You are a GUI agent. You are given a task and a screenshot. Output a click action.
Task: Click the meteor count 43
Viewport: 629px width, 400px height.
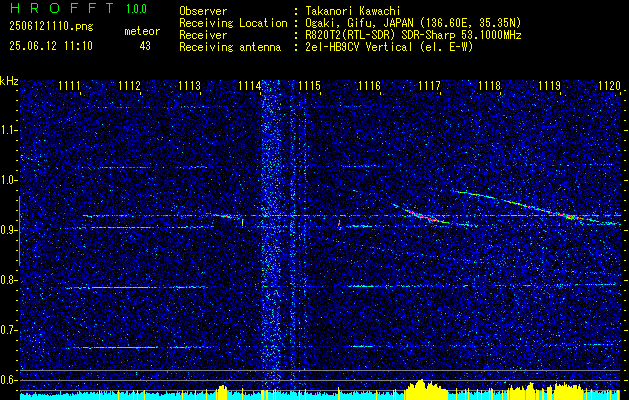point(145,46)
